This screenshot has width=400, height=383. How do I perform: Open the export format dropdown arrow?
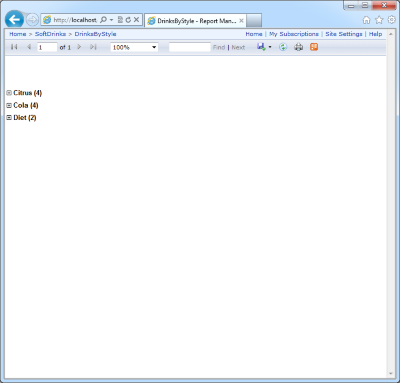[x=270, y=47]
